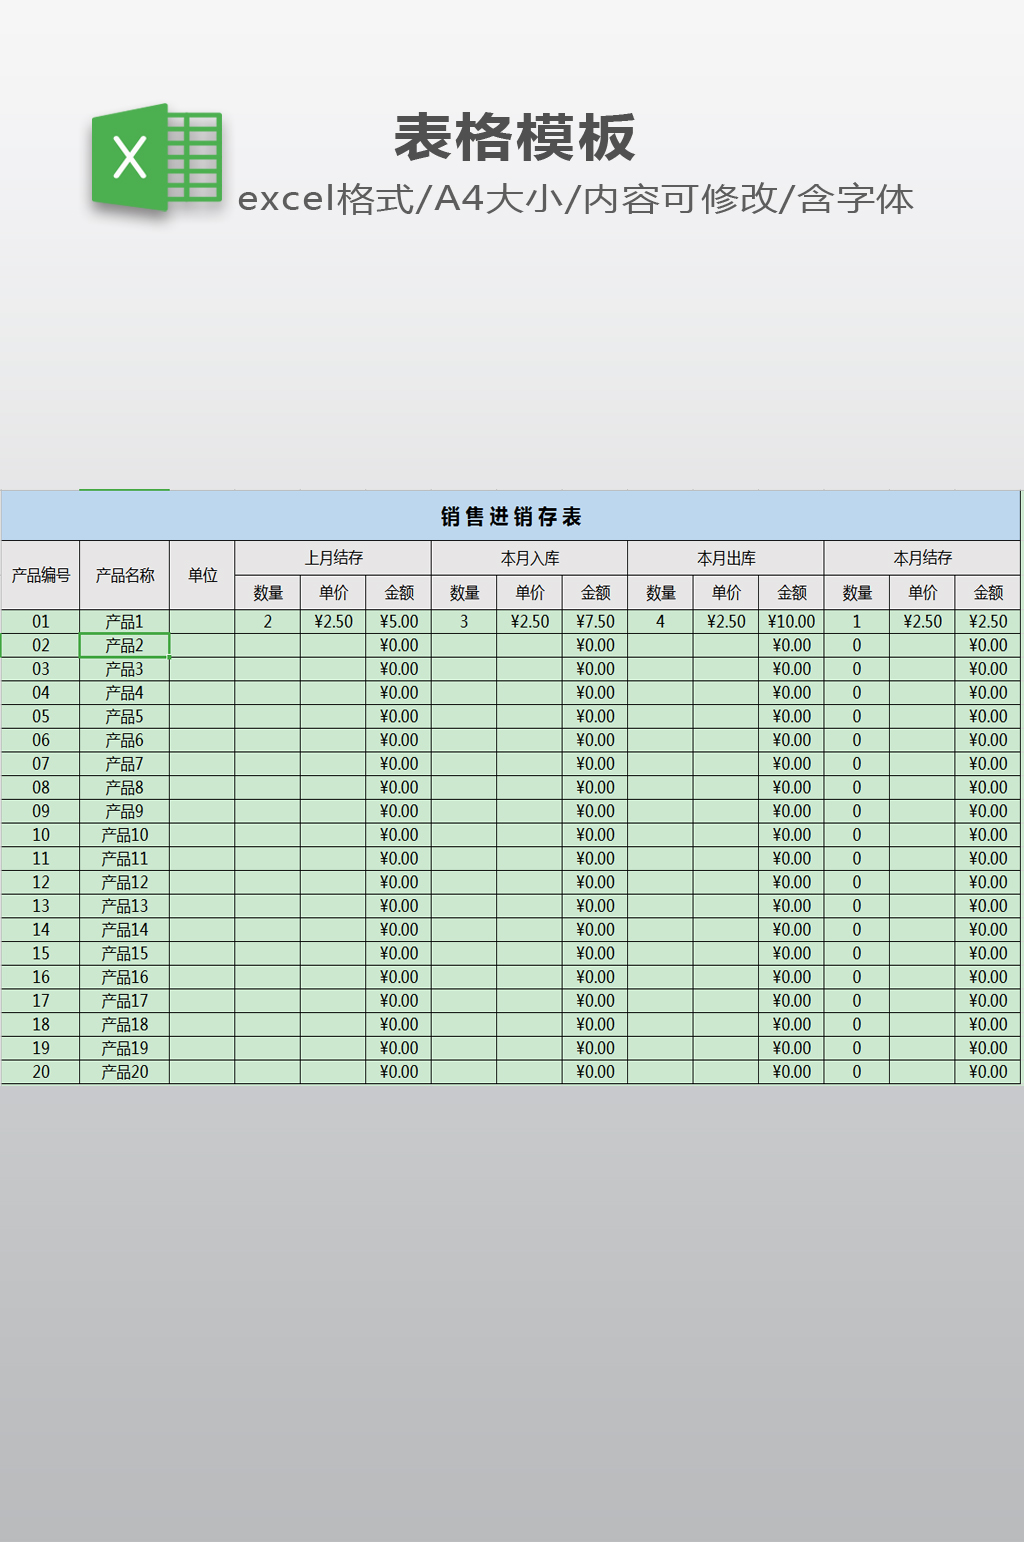Select the highlighted 产品2 cell
The image size is (1024, 1542).
click(x=125, y=646)
